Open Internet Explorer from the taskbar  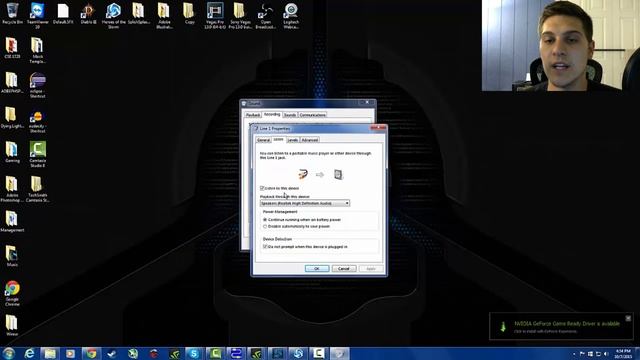pyautogui.click(x=29, y=353)
